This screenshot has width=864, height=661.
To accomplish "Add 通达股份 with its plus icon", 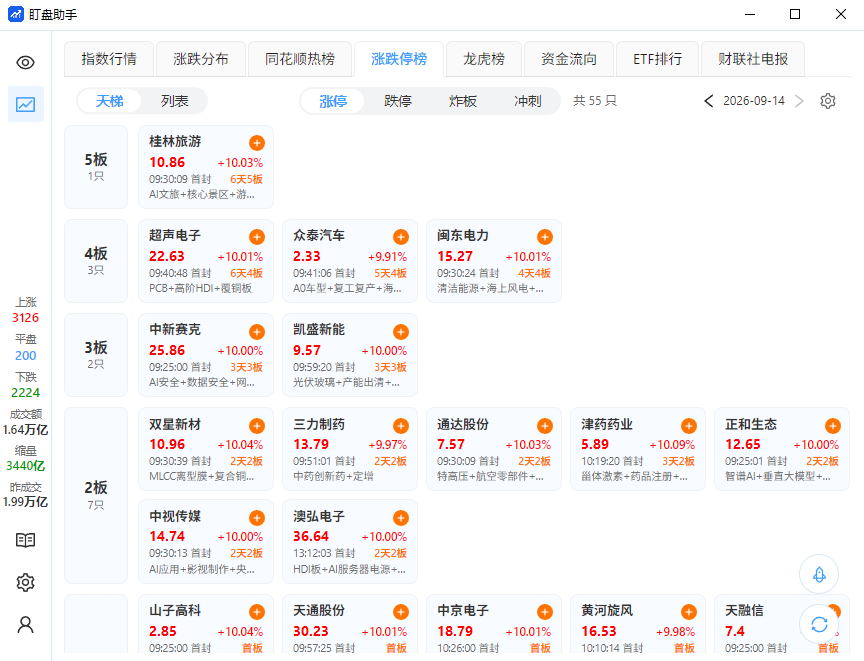I will [x=545, y=426].
